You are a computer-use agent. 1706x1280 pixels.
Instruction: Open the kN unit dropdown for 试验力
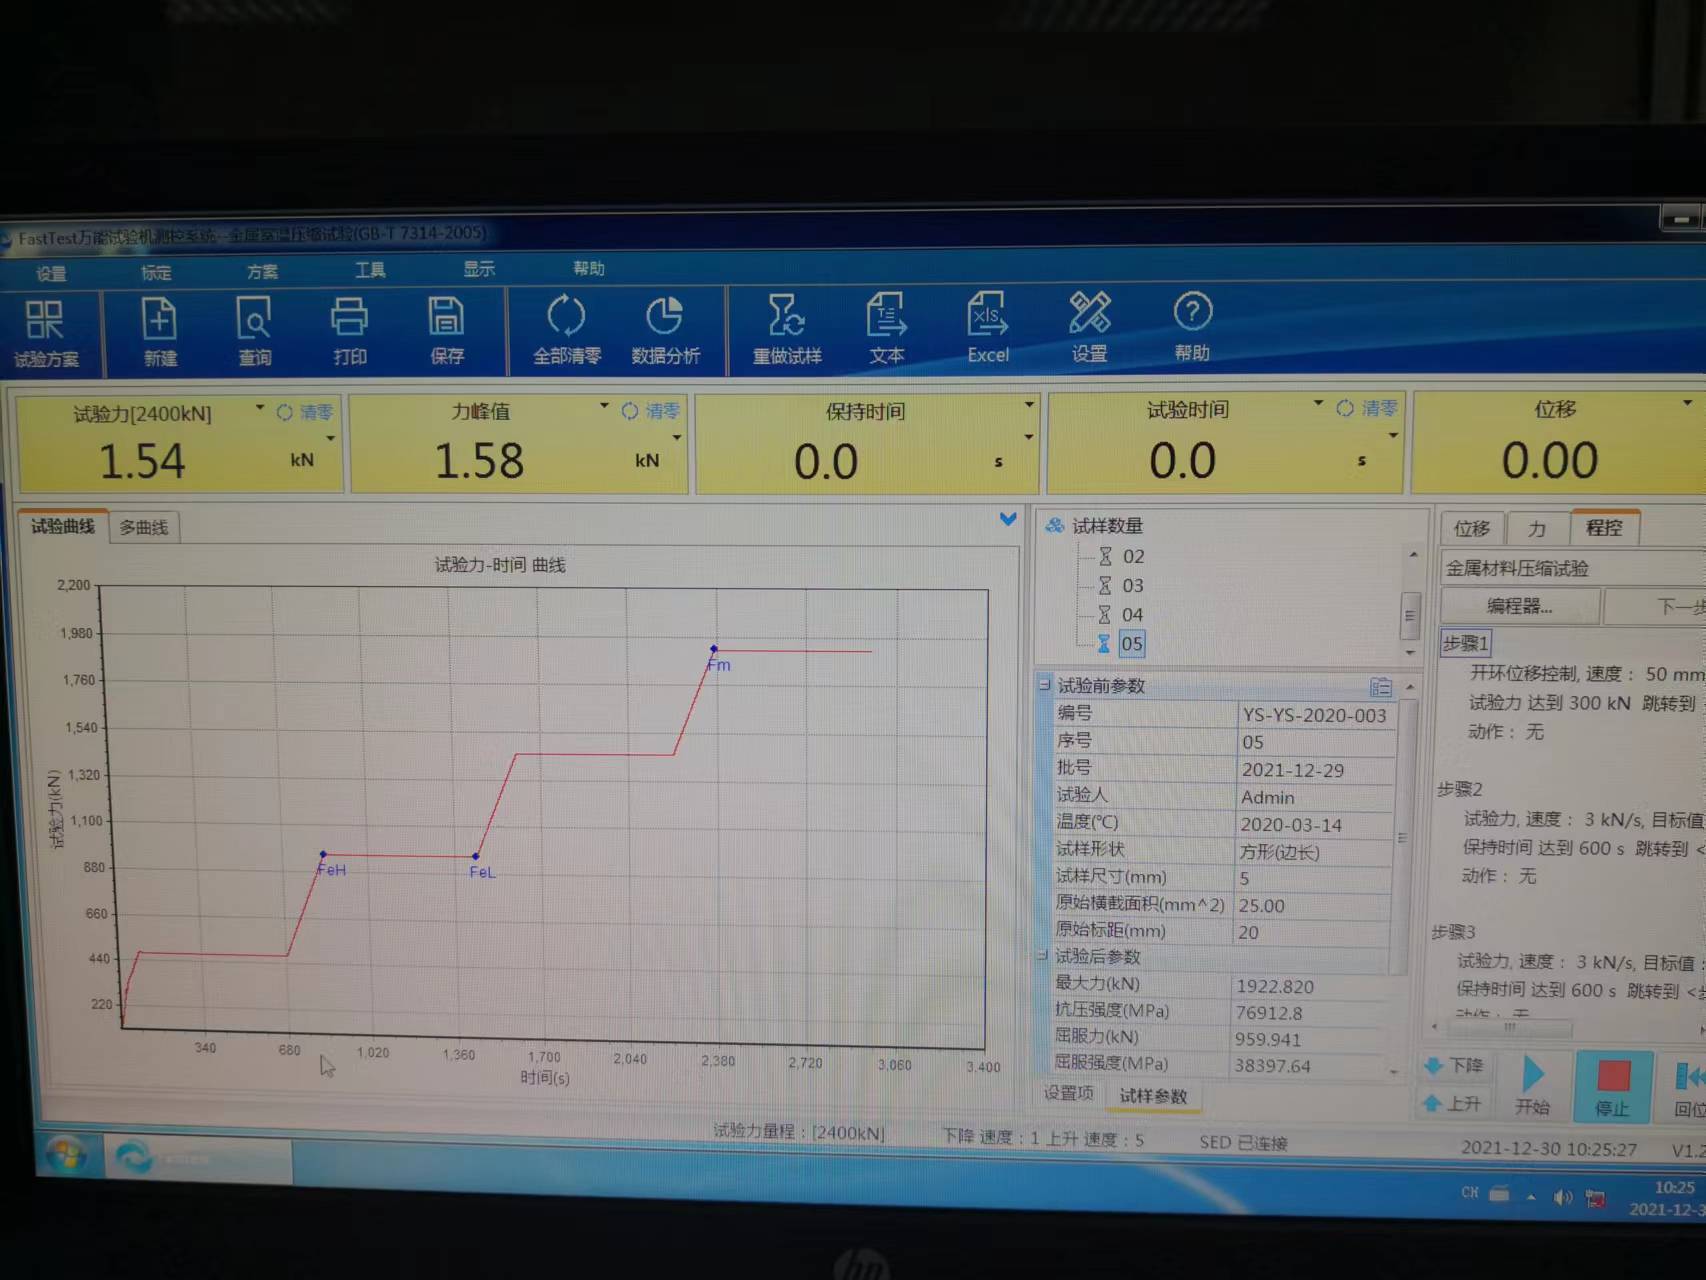pyautogui.click(x=331, y=439)
